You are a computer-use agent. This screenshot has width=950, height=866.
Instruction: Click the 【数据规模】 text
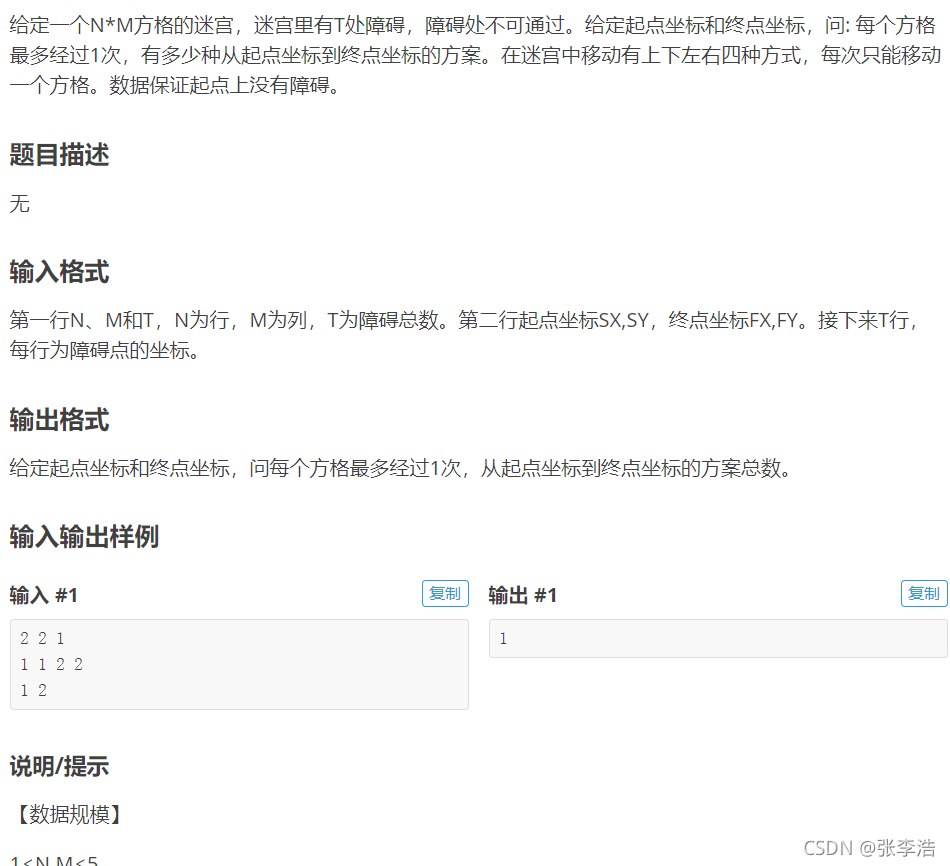[x=64, y=815]
